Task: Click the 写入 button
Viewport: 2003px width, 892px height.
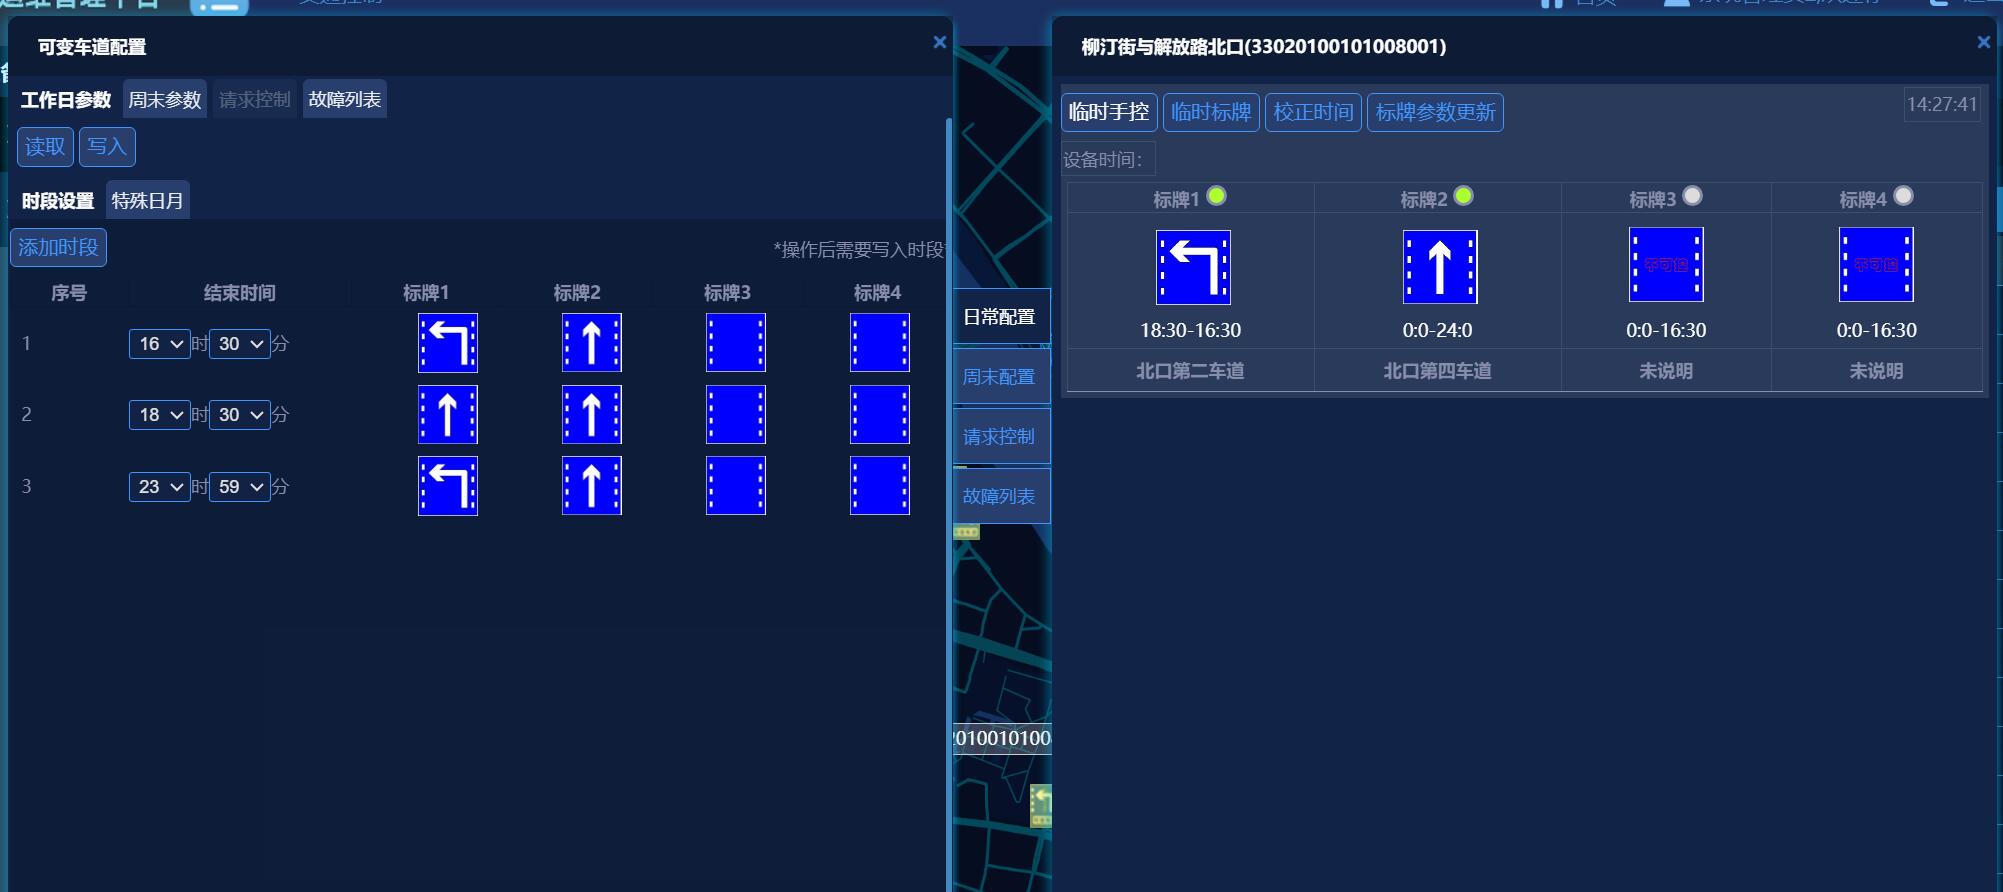Action: [107, 147]
